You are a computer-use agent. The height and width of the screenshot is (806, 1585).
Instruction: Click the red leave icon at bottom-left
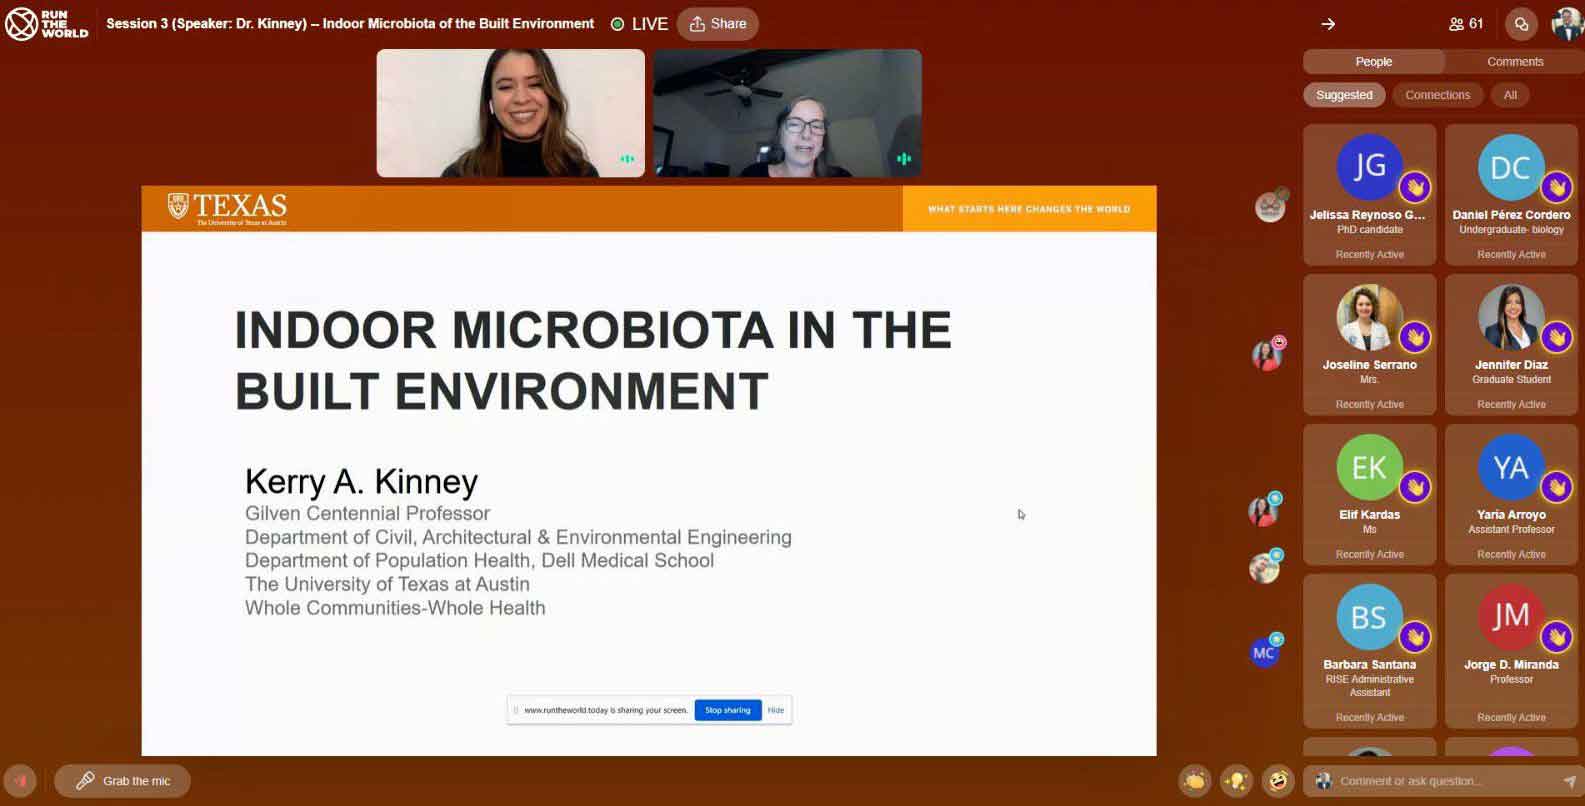[20, 781]
